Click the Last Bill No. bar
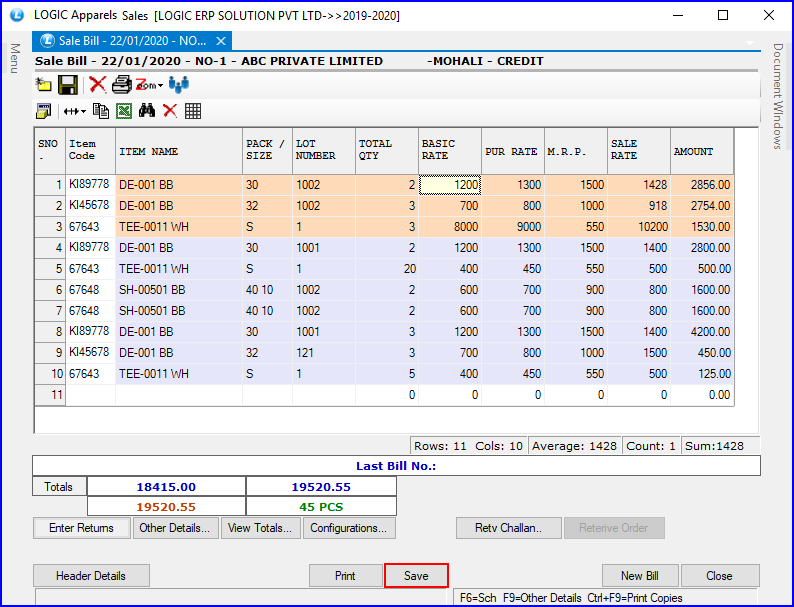 396,466
